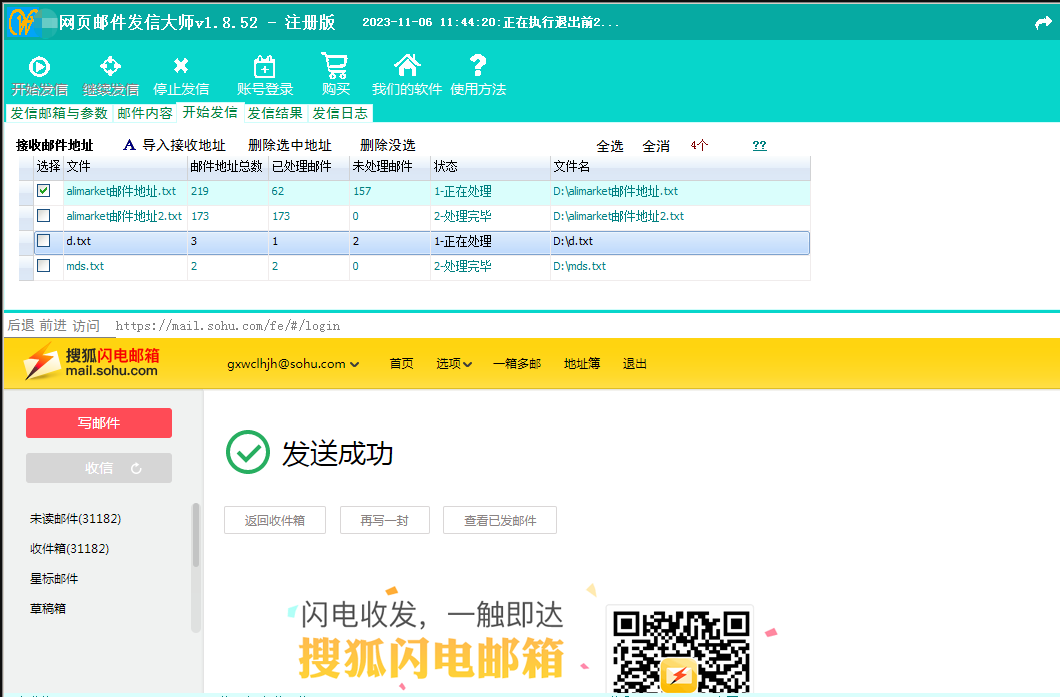Click the QR code image
This screenshot has width=1060, height=697.
coord(680,650)
